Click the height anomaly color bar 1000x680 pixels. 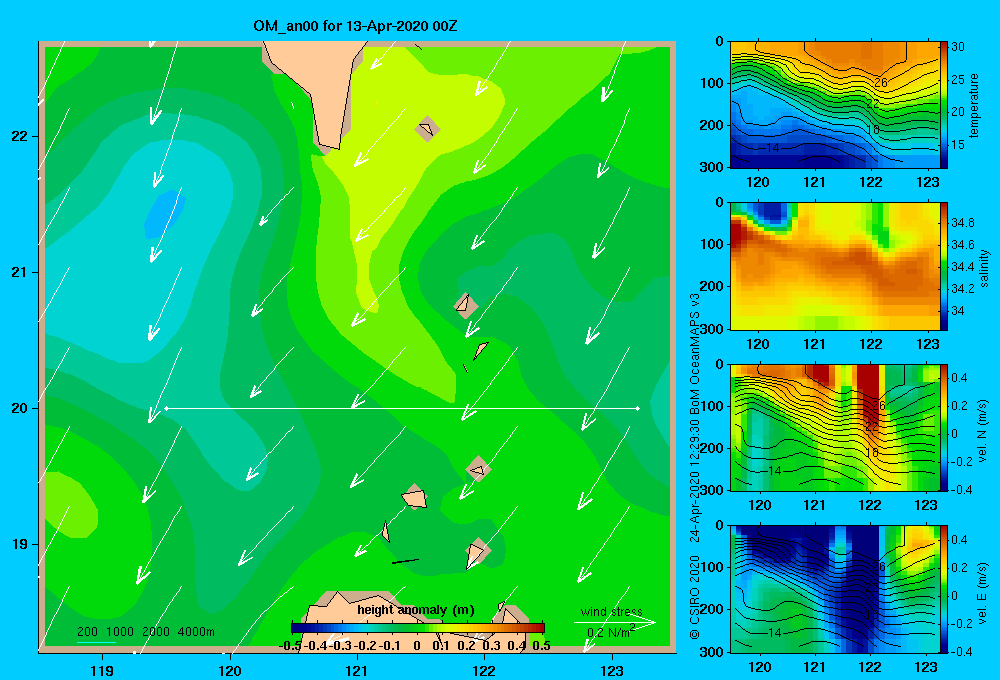418,628
